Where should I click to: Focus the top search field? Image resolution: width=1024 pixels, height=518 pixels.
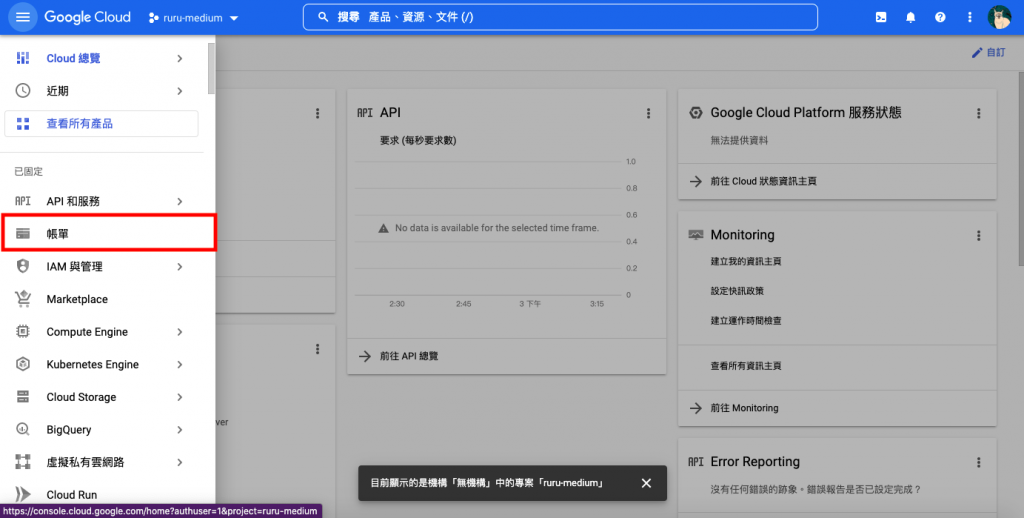pos(560,17)
